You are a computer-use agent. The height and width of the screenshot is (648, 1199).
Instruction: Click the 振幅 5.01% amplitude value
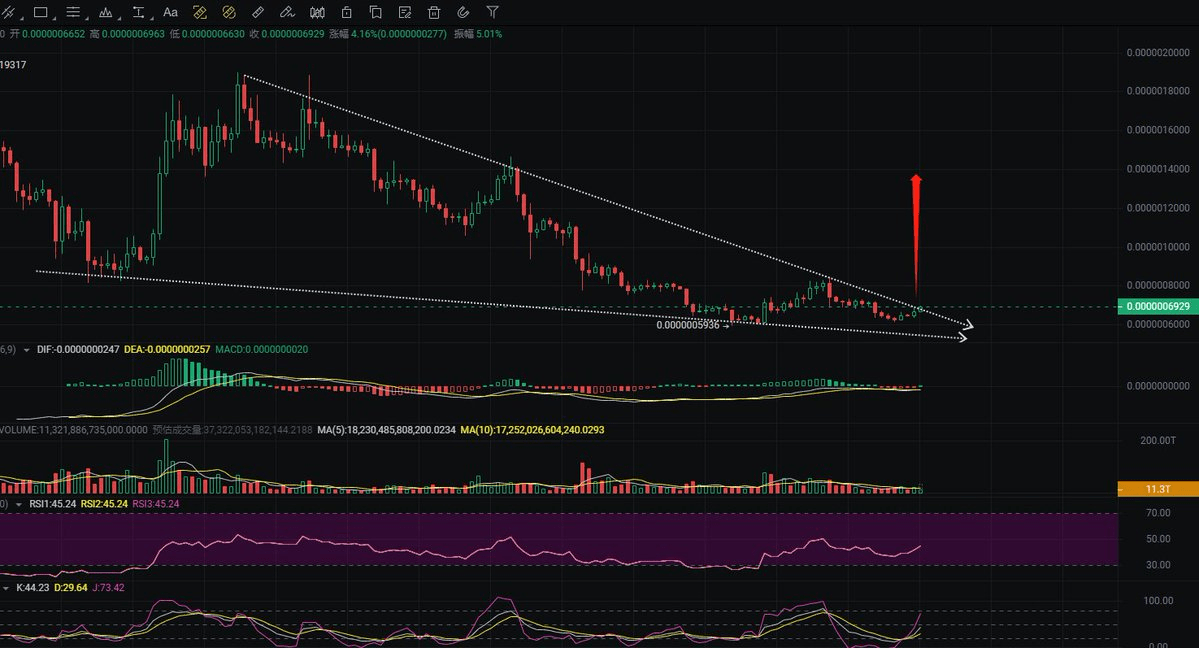coord(478,34)
